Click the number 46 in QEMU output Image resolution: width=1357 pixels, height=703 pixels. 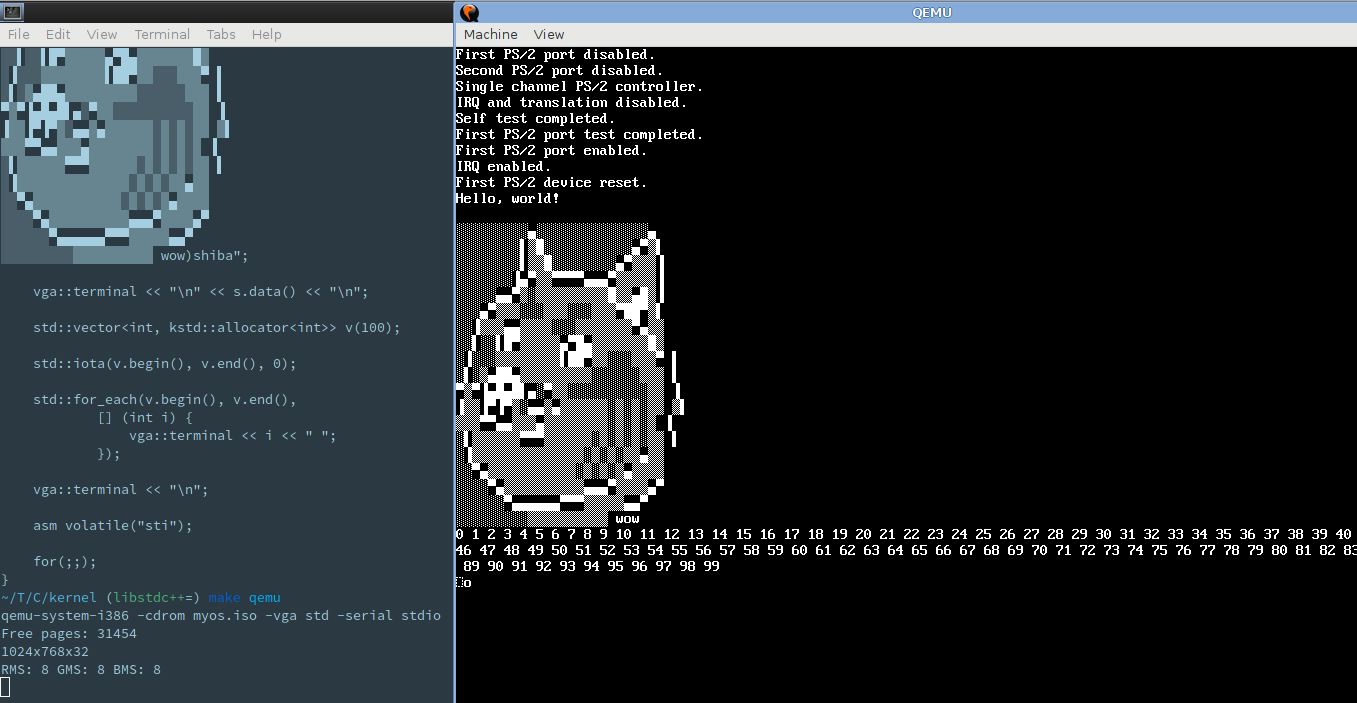coord(463,550)
